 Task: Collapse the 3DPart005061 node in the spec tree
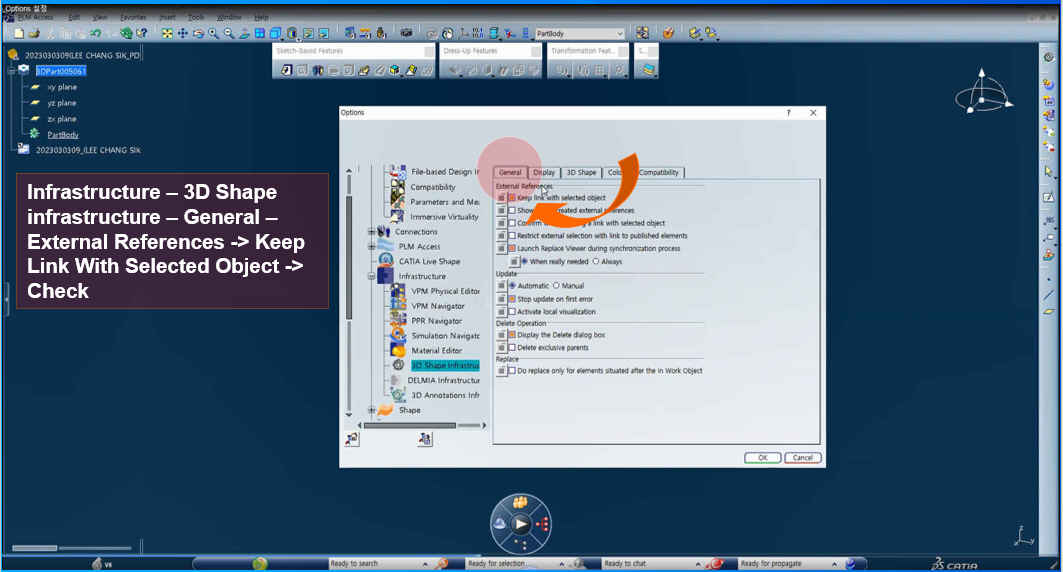pyautogui.click(x=12, y=70)
